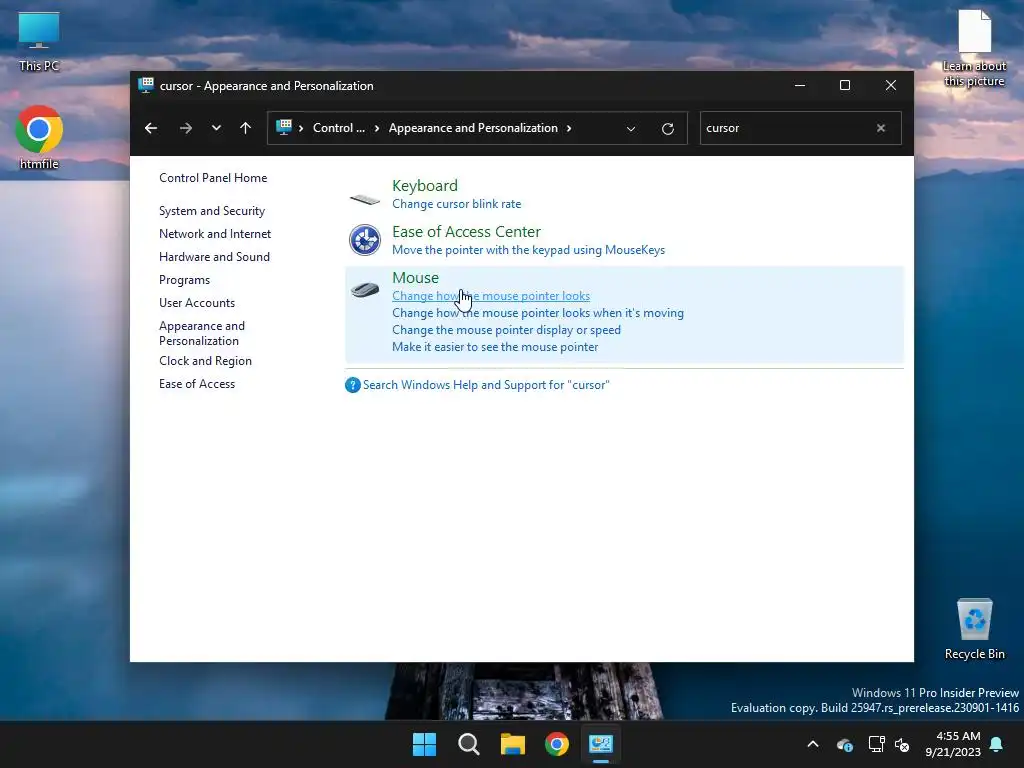
Task: Open Network and Internet category
Action: pos(215,234)
